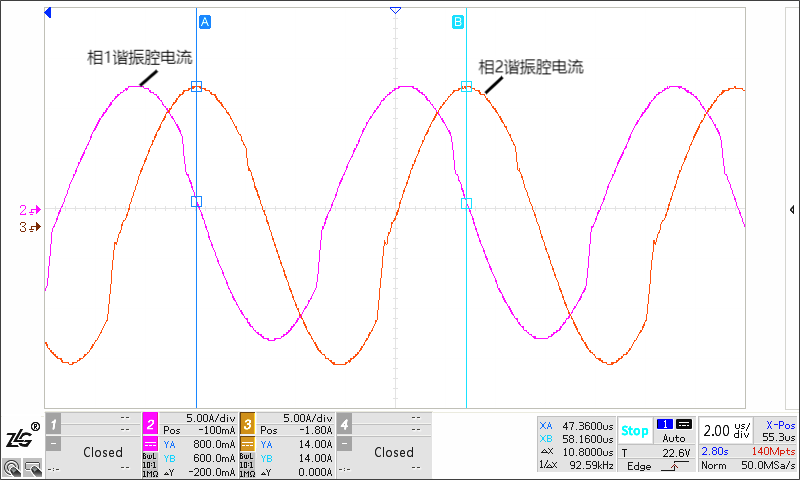Click cursor B label at top
Viewport: 800px width, 480px height.
point(458,22)
